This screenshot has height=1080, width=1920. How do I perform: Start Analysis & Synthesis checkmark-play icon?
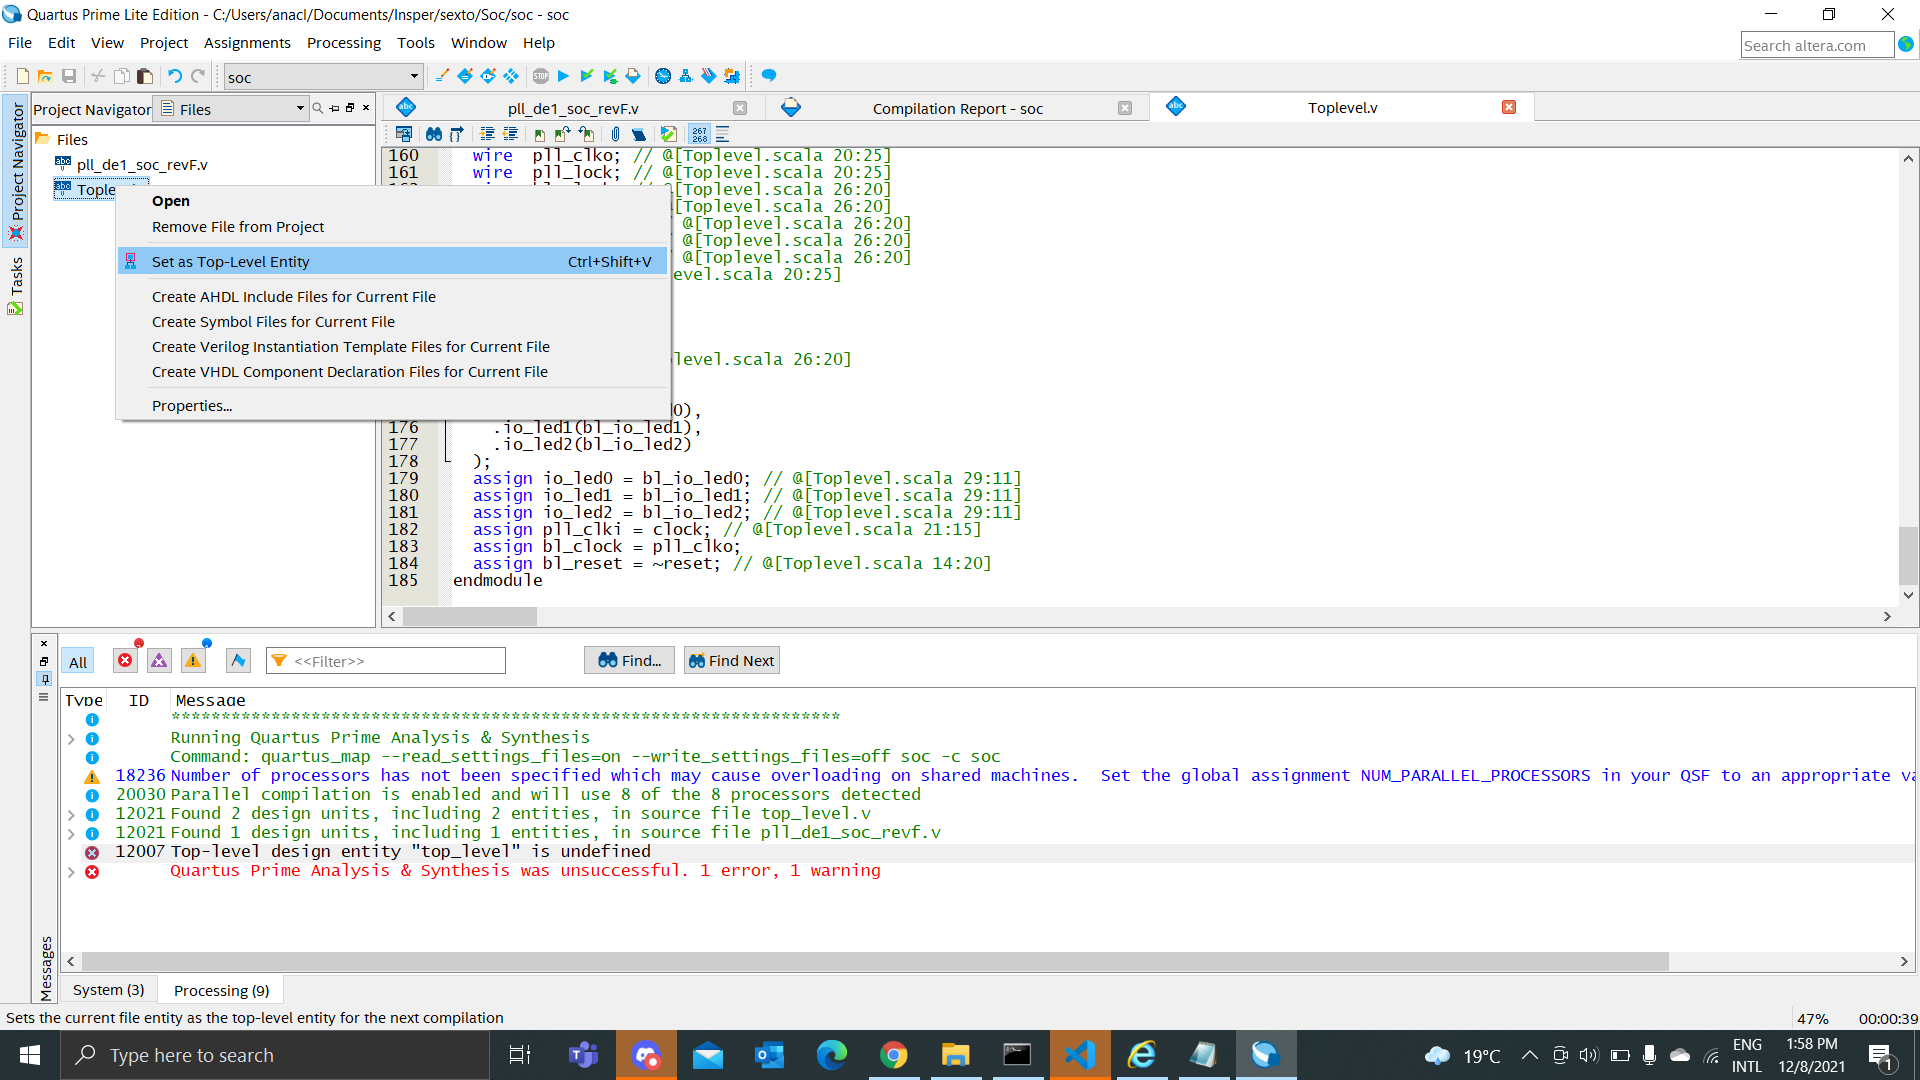[x=587, y=76]
